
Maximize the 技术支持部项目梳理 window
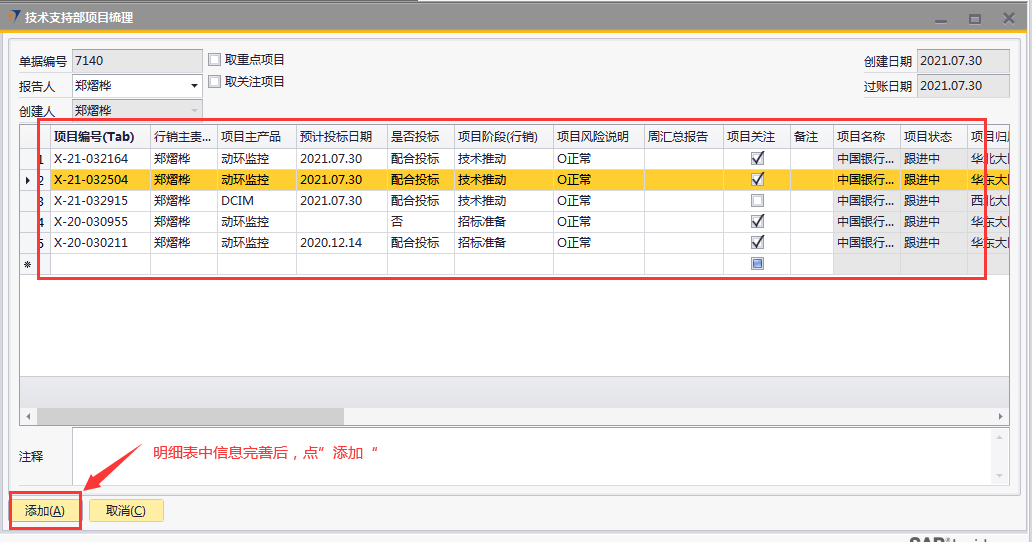[x=974, y=18]
